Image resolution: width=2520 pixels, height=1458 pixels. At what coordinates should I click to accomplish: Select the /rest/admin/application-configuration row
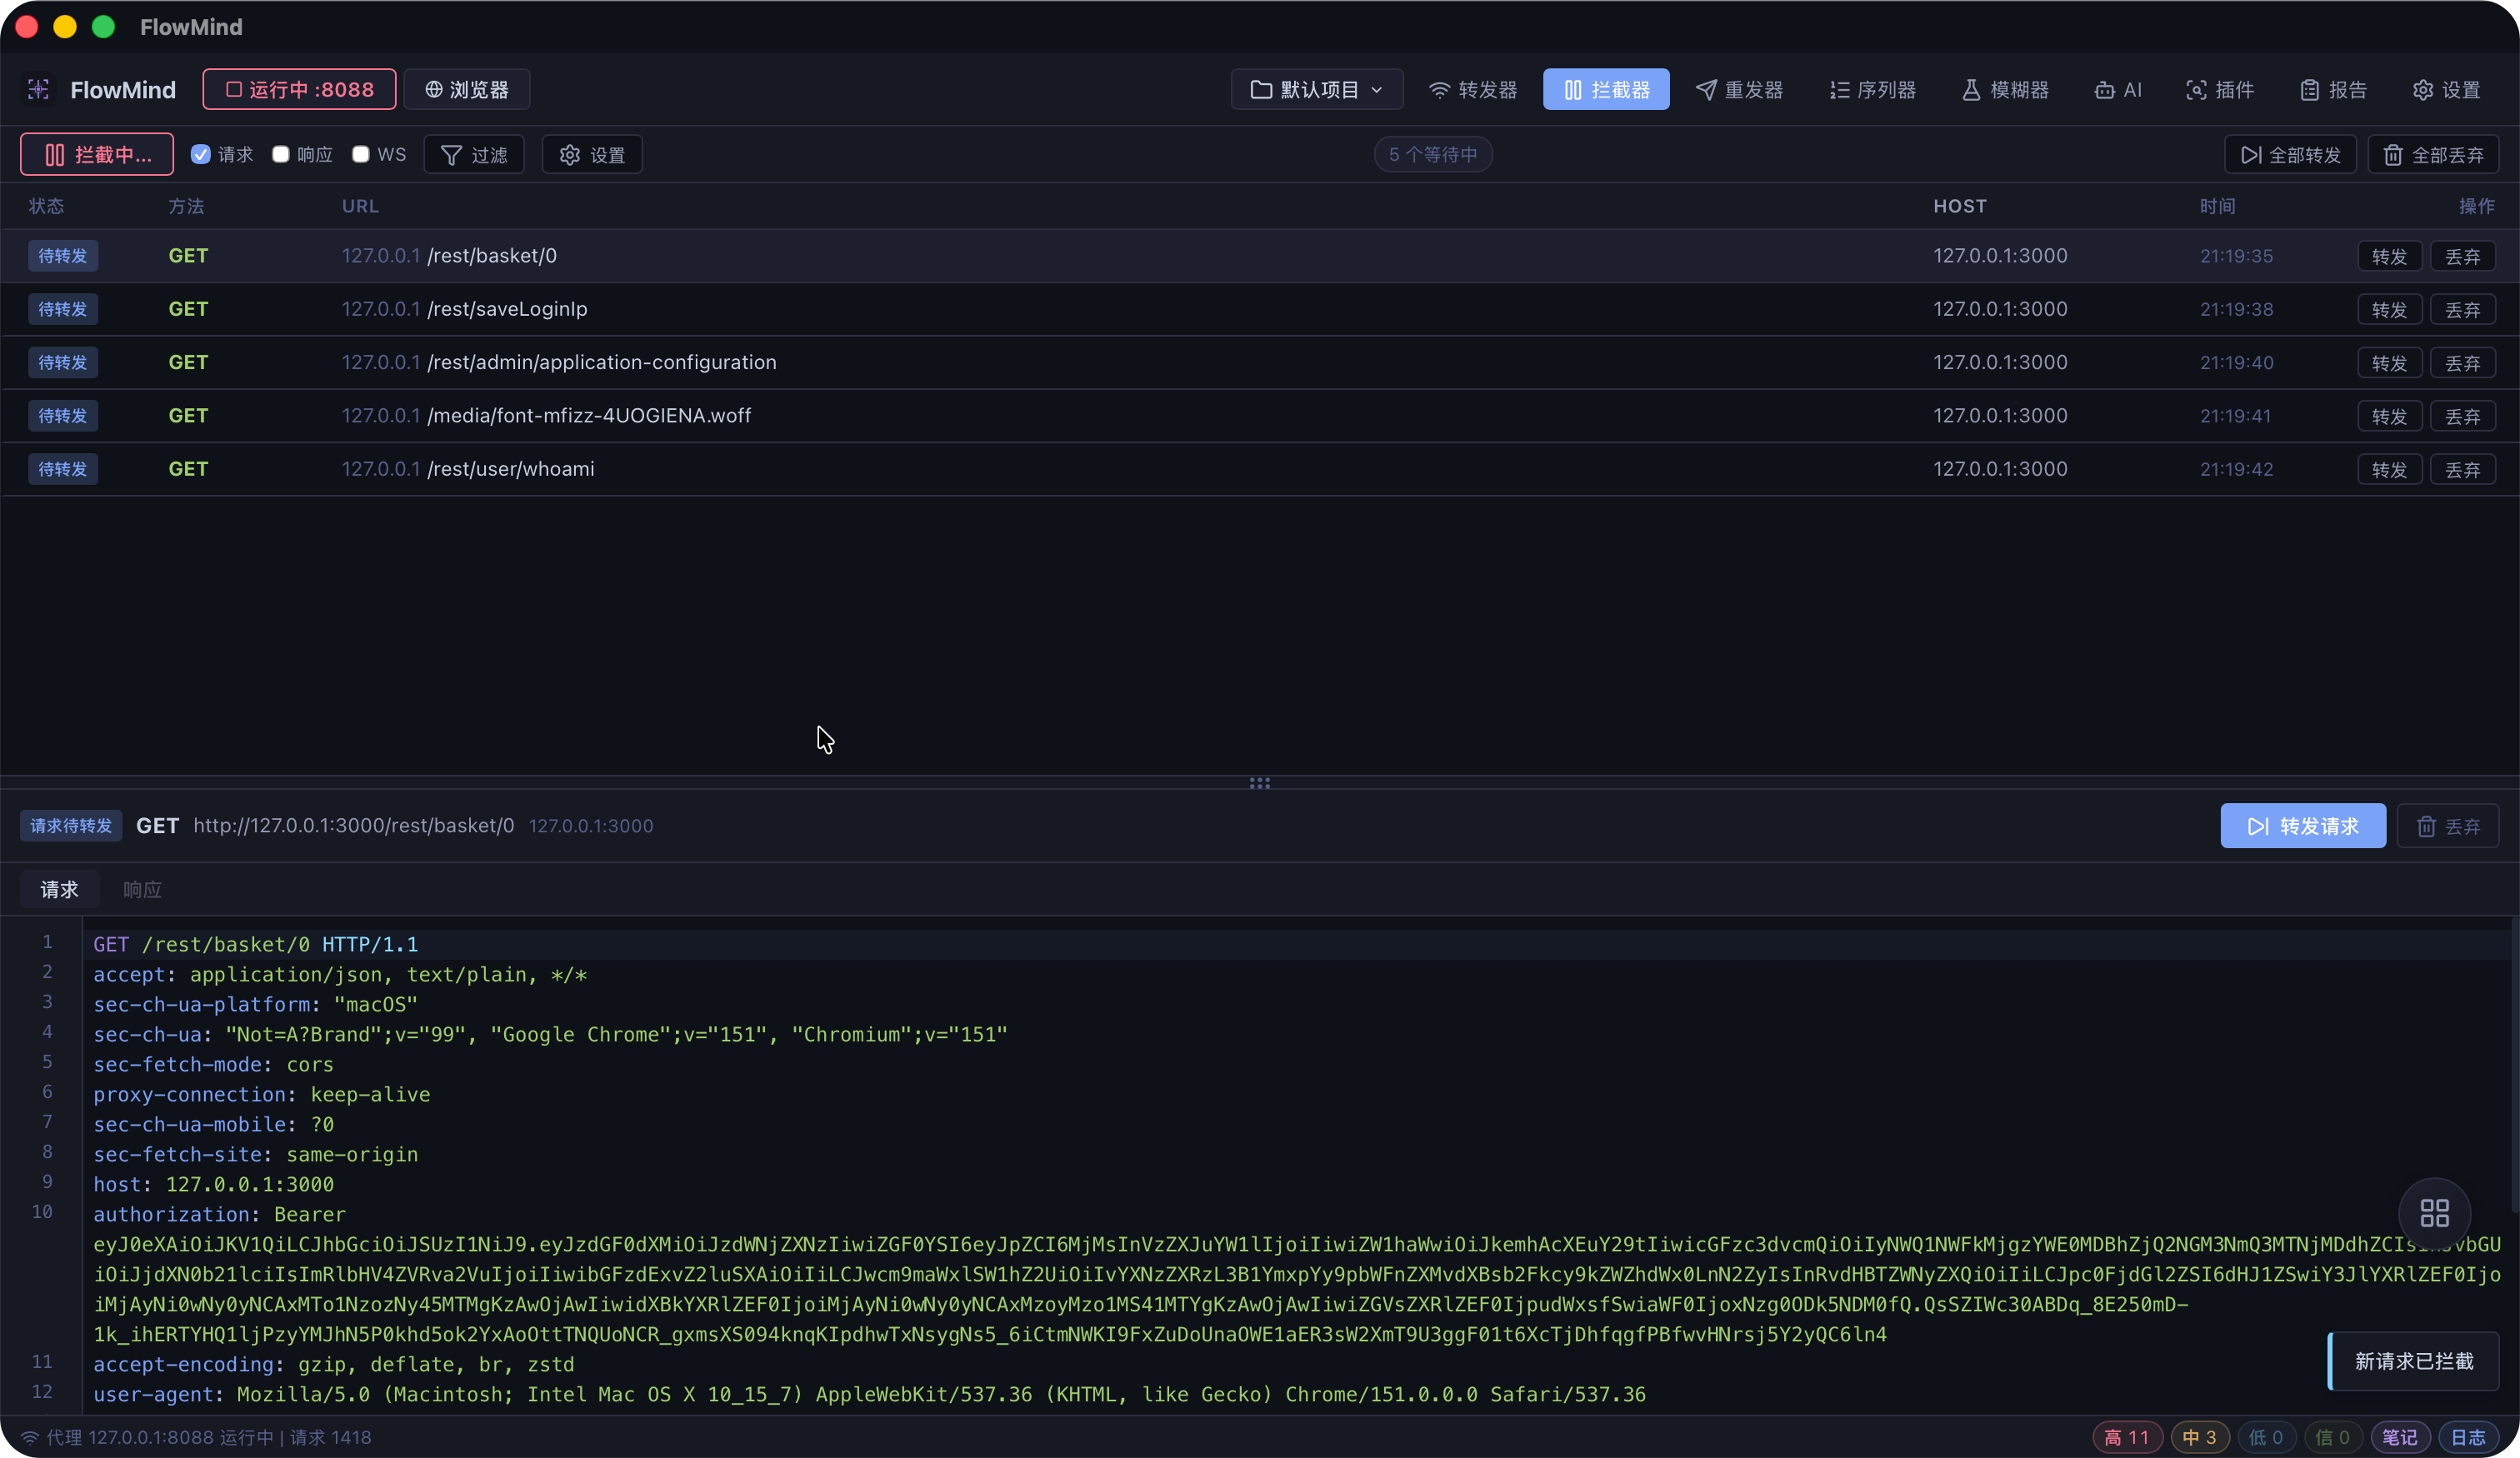click(1260, 363)
